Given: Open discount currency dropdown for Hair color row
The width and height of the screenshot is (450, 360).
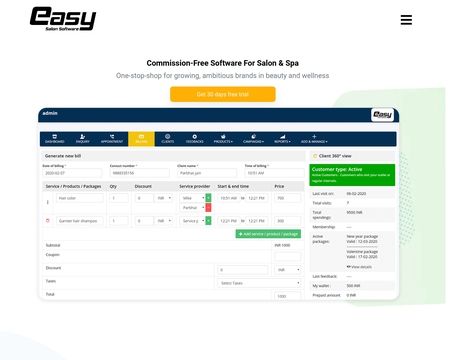Looking at the screenshot, I should 164,198.
